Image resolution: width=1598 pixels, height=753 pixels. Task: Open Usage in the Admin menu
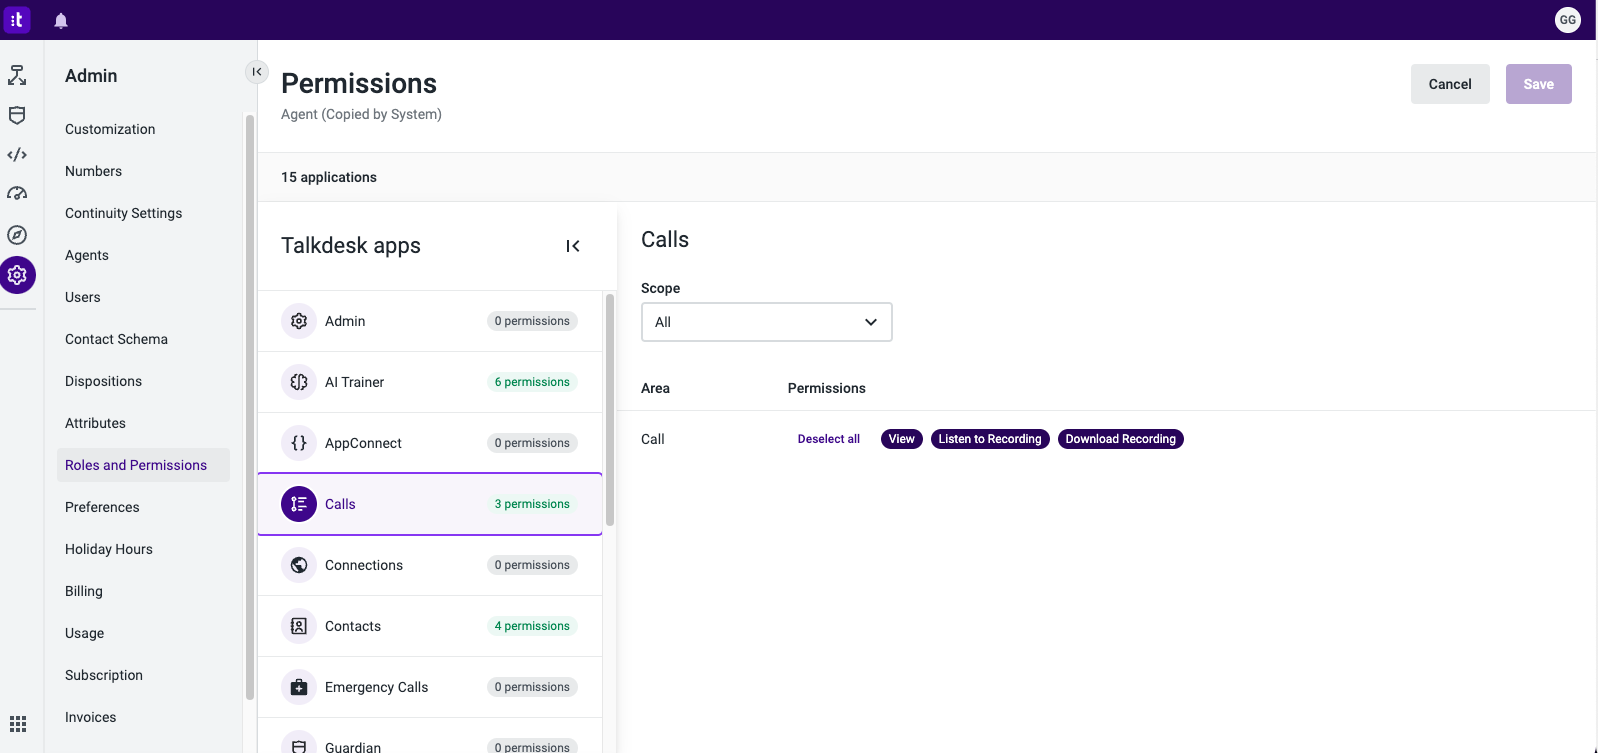point(84,633)
